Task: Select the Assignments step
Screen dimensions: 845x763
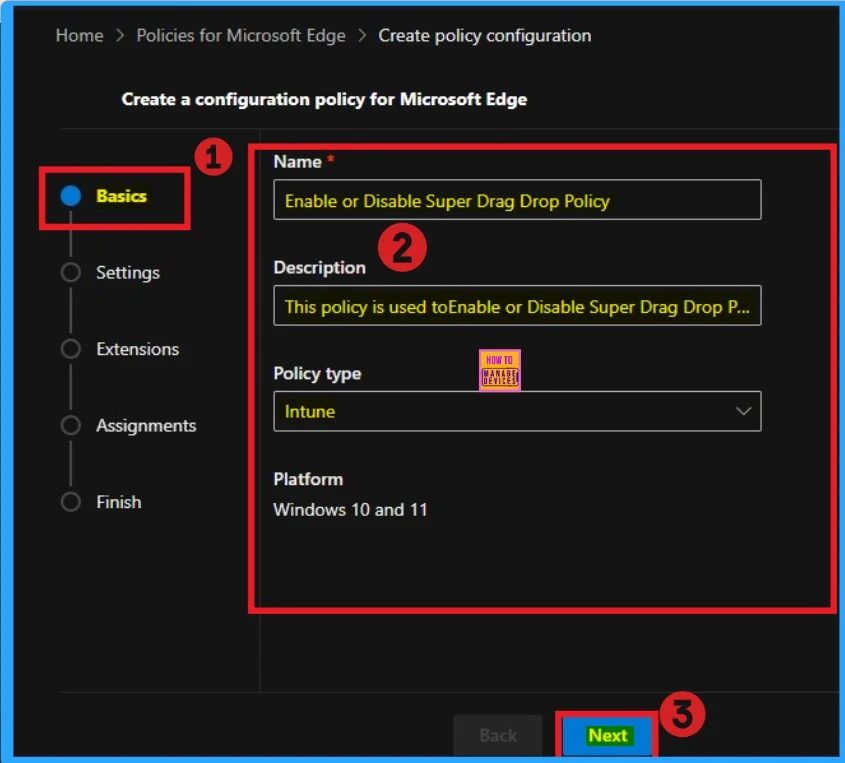Action: pyautogui.click(x=146, y=426)
